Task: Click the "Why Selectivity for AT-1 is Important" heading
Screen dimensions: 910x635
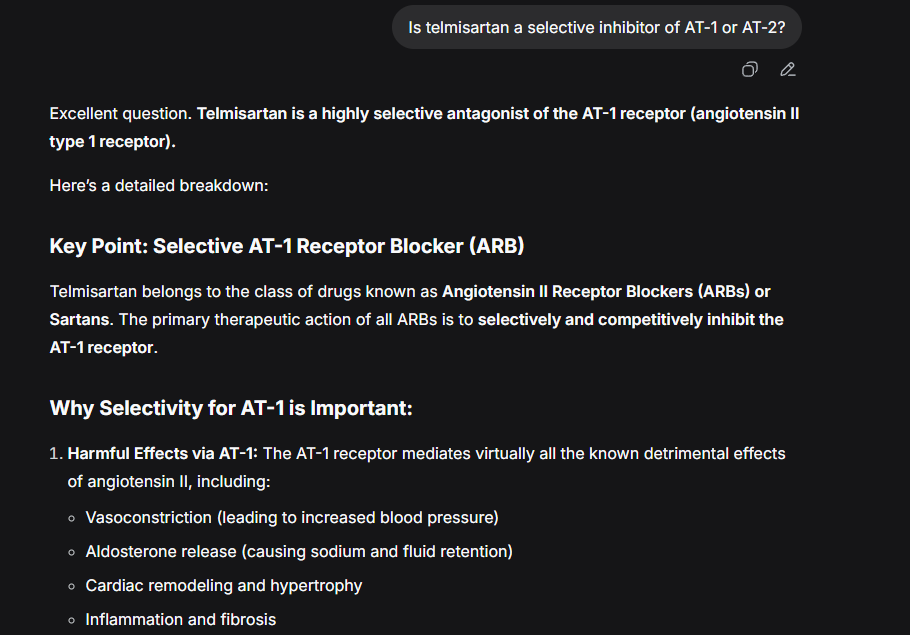Action: click(x=231, y=408)
